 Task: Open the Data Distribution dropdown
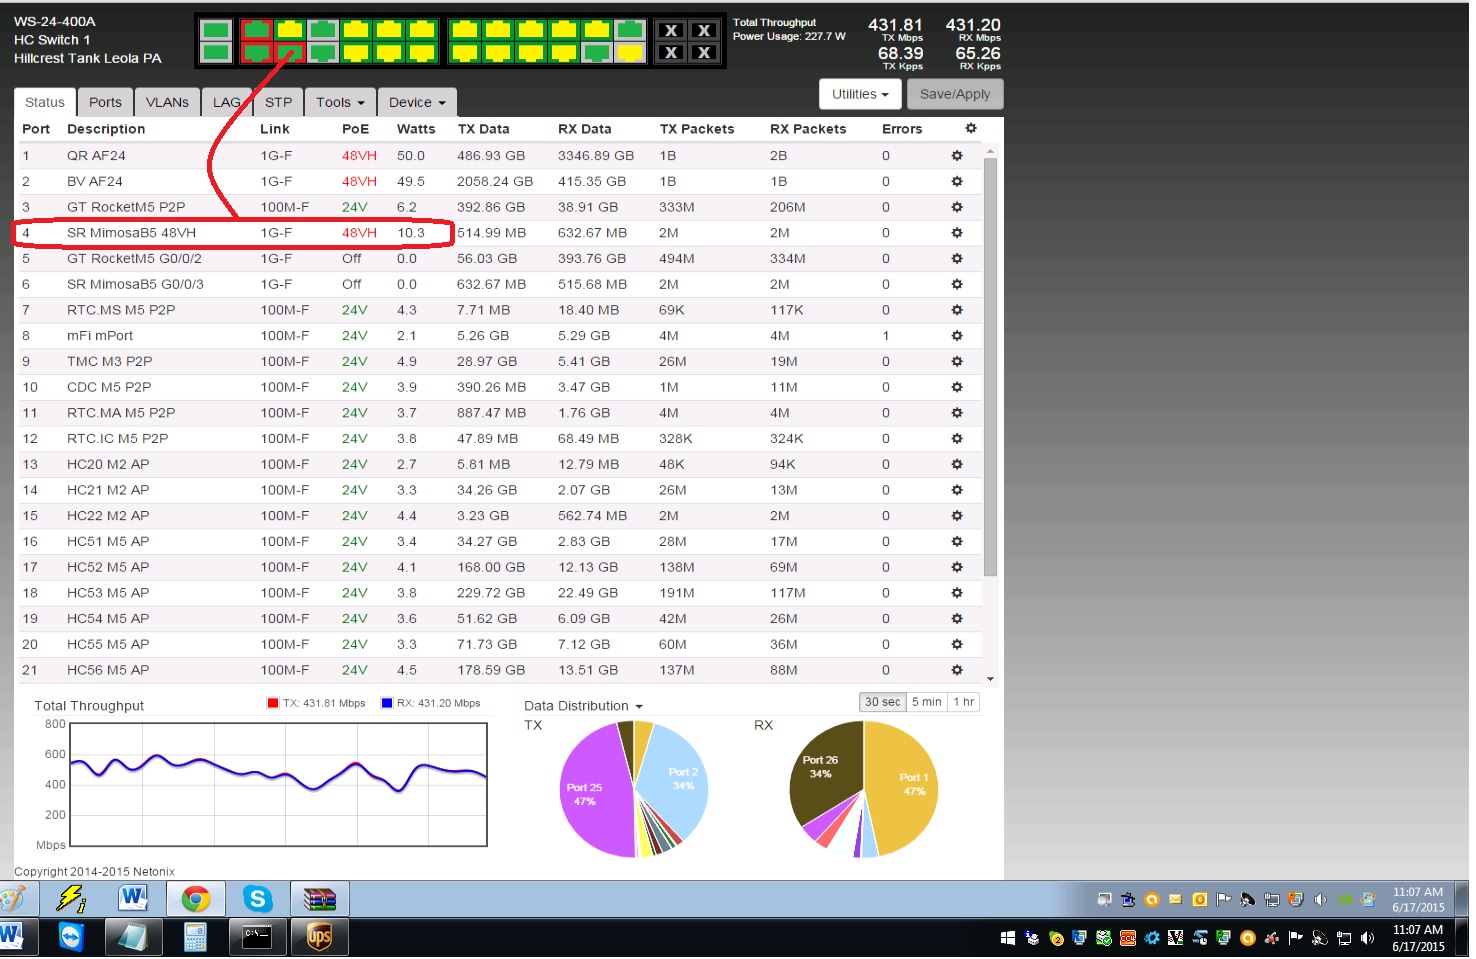coord(583,706)
